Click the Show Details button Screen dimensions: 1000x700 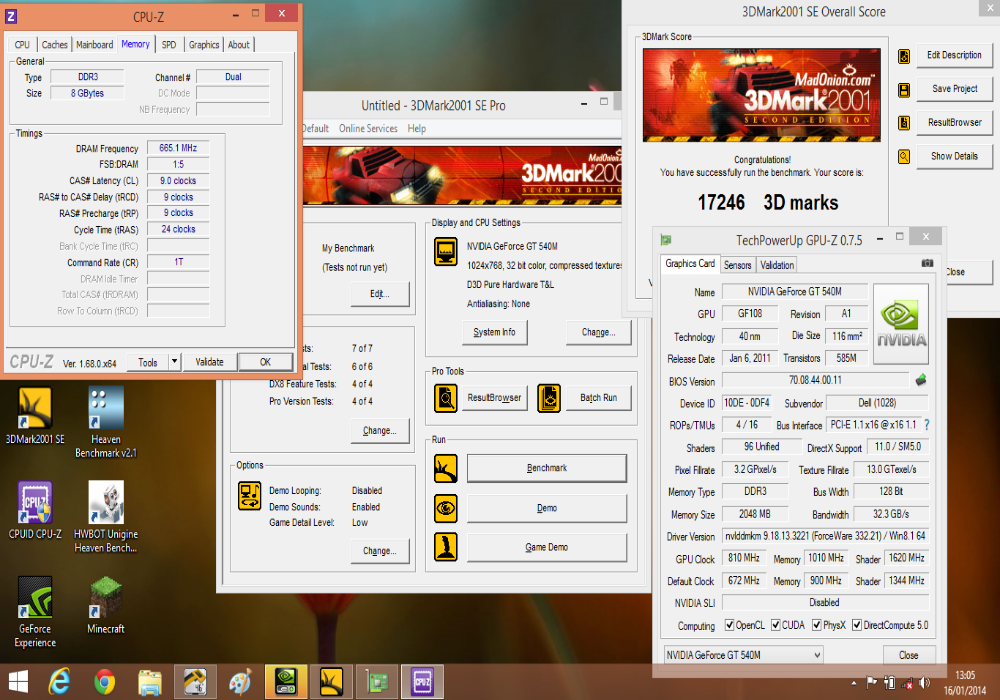click(x=954, y=156)
